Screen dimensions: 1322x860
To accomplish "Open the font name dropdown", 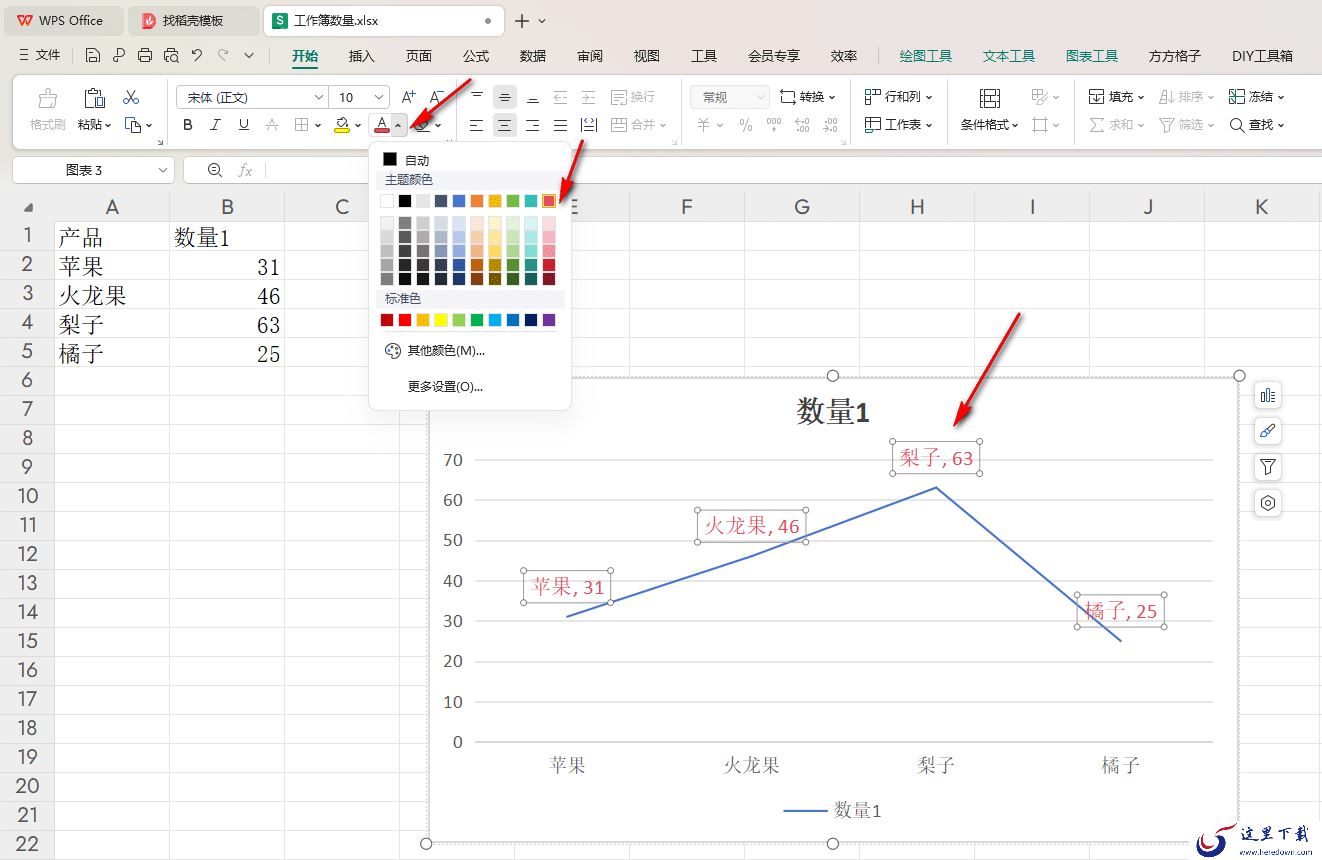I will (319, 97).
